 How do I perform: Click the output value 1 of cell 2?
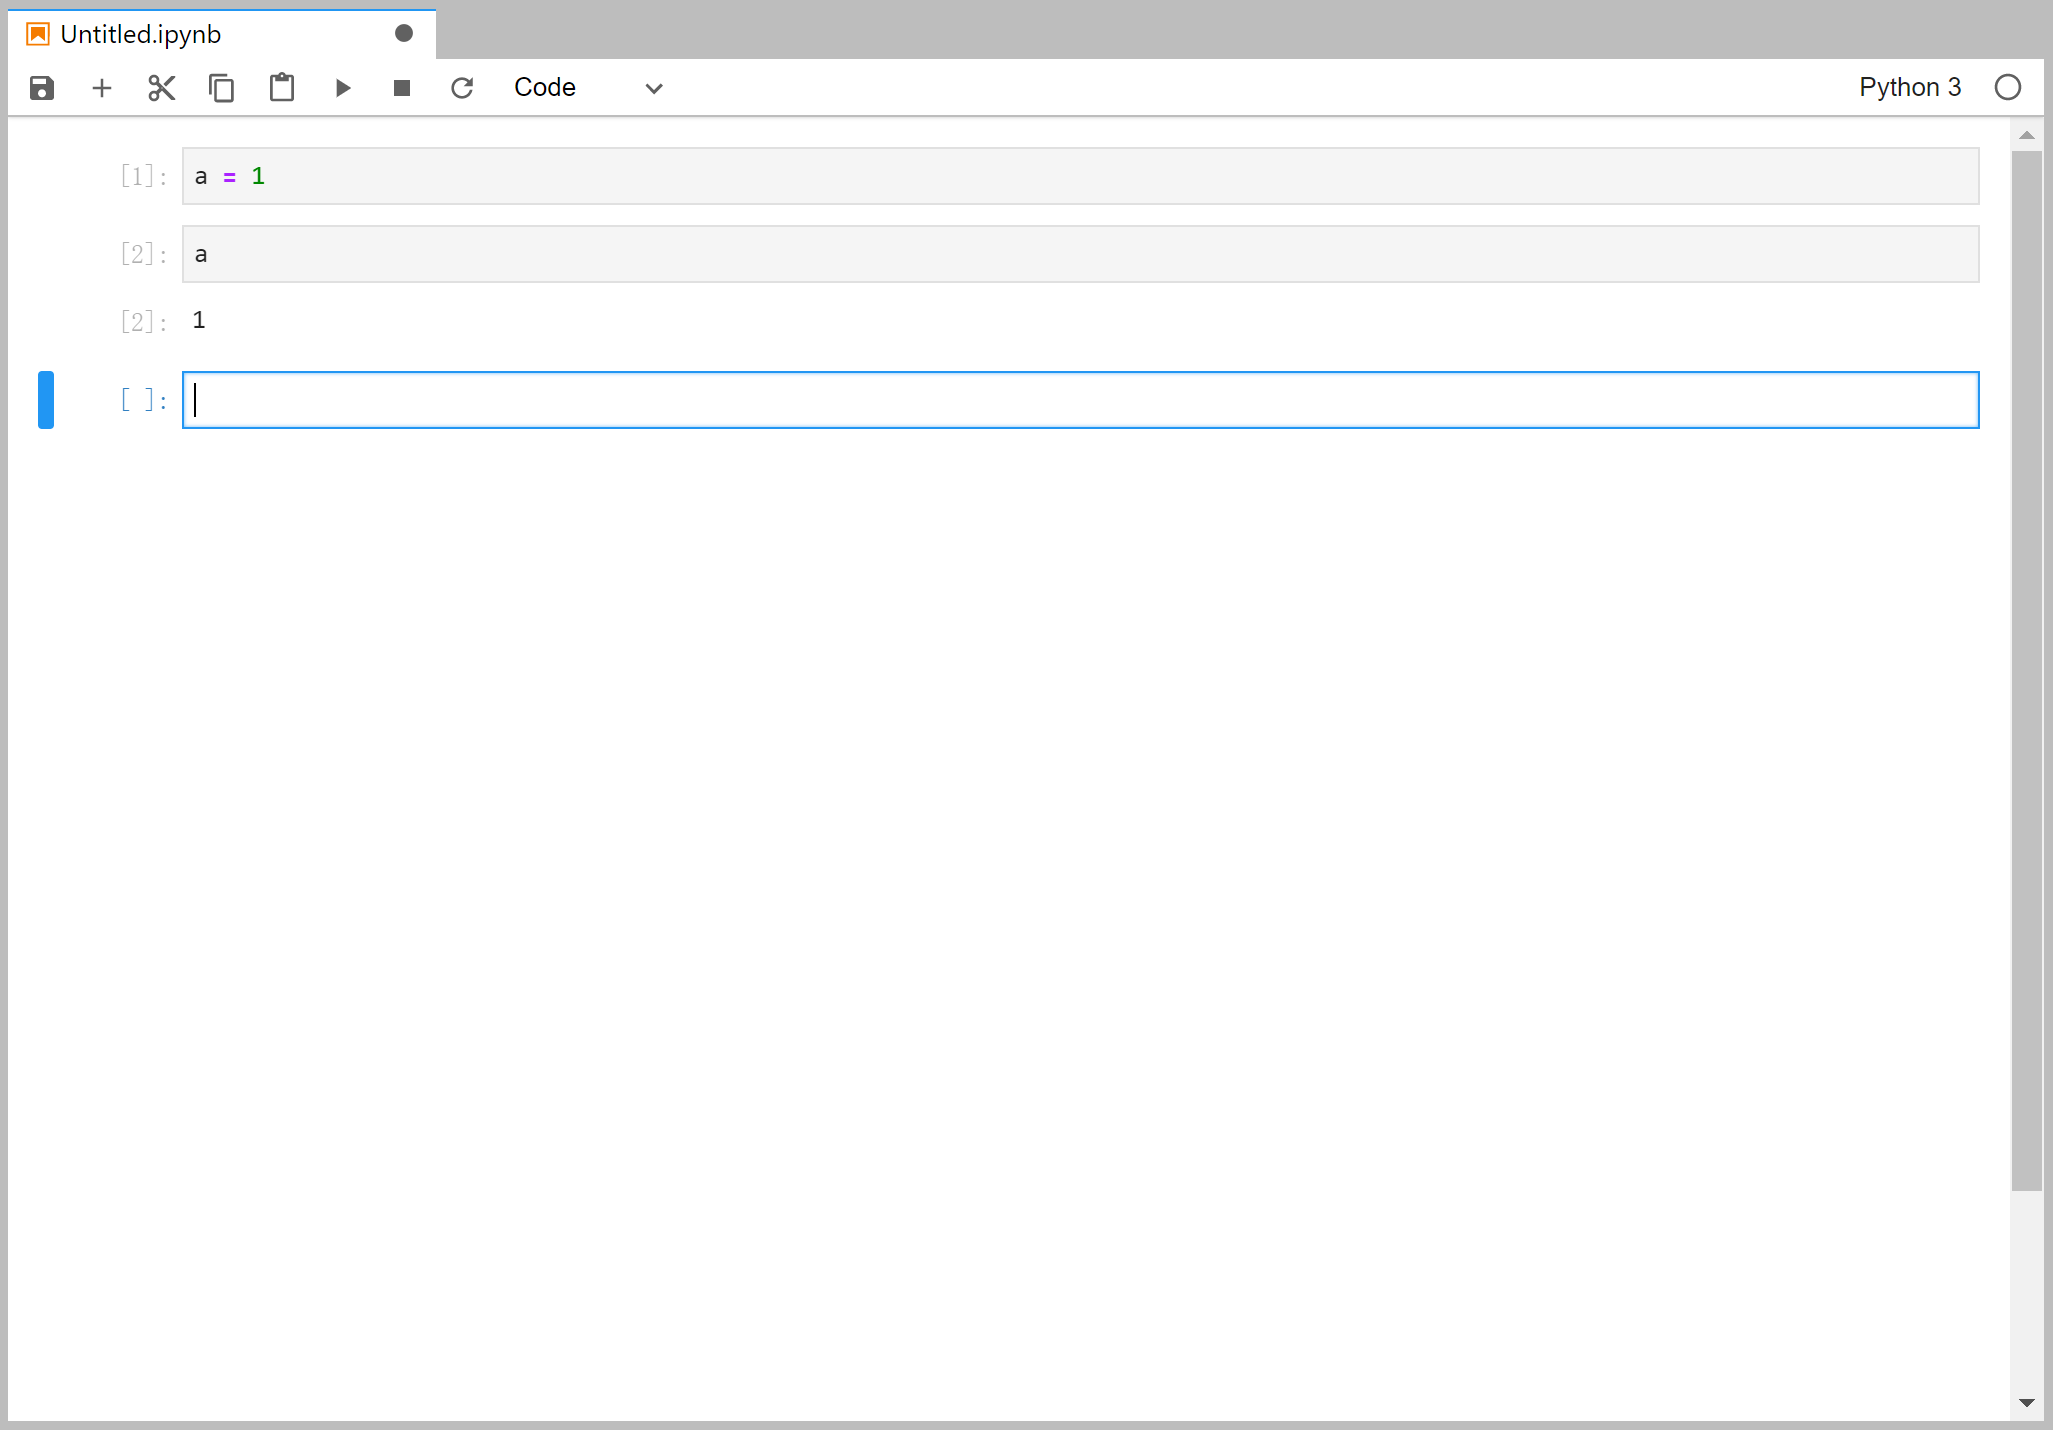[199, 320]
